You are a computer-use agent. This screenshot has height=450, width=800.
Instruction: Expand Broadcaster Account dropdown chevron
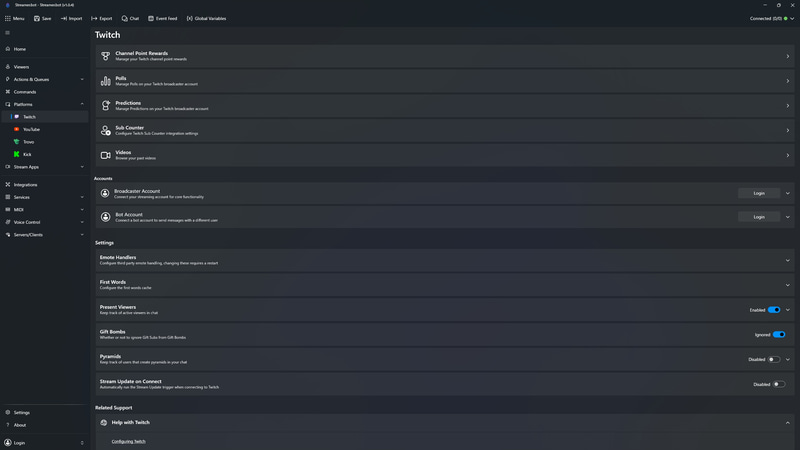pos(788,193)
